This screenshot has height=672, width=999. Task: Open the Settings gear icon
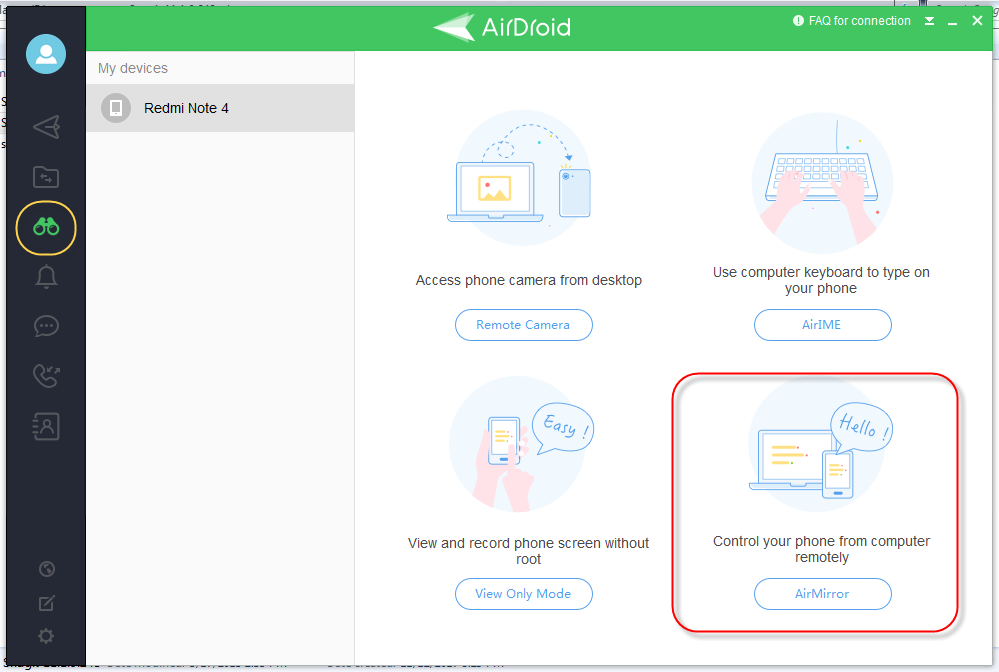click(x=45, y=635)
